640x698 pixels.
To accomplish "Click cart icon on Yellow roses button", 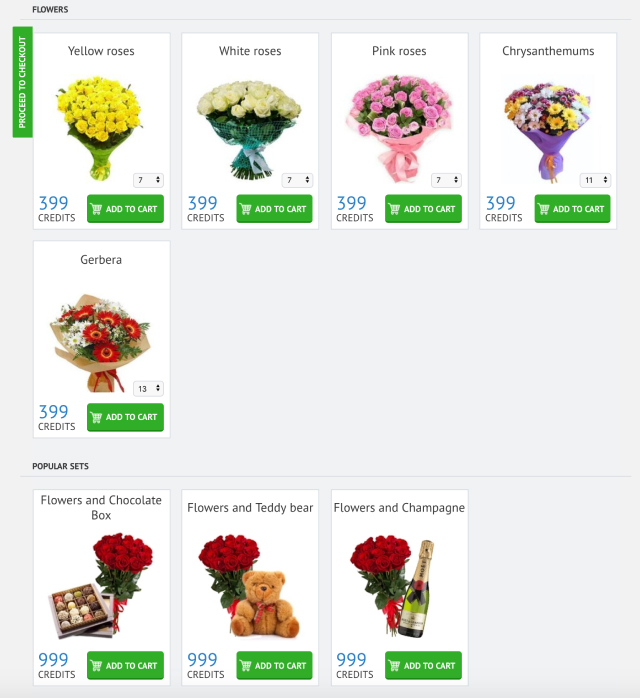I will pyautogui.click(x=96, y=209).
